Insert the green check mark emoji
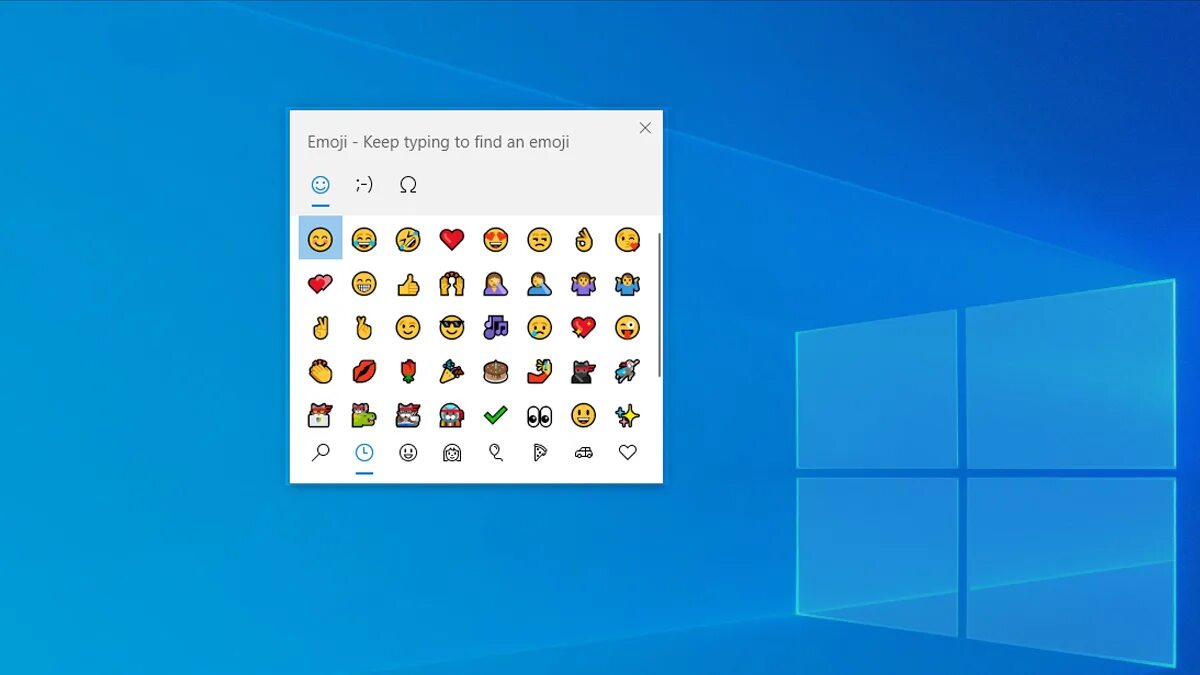 pos(495,415)
